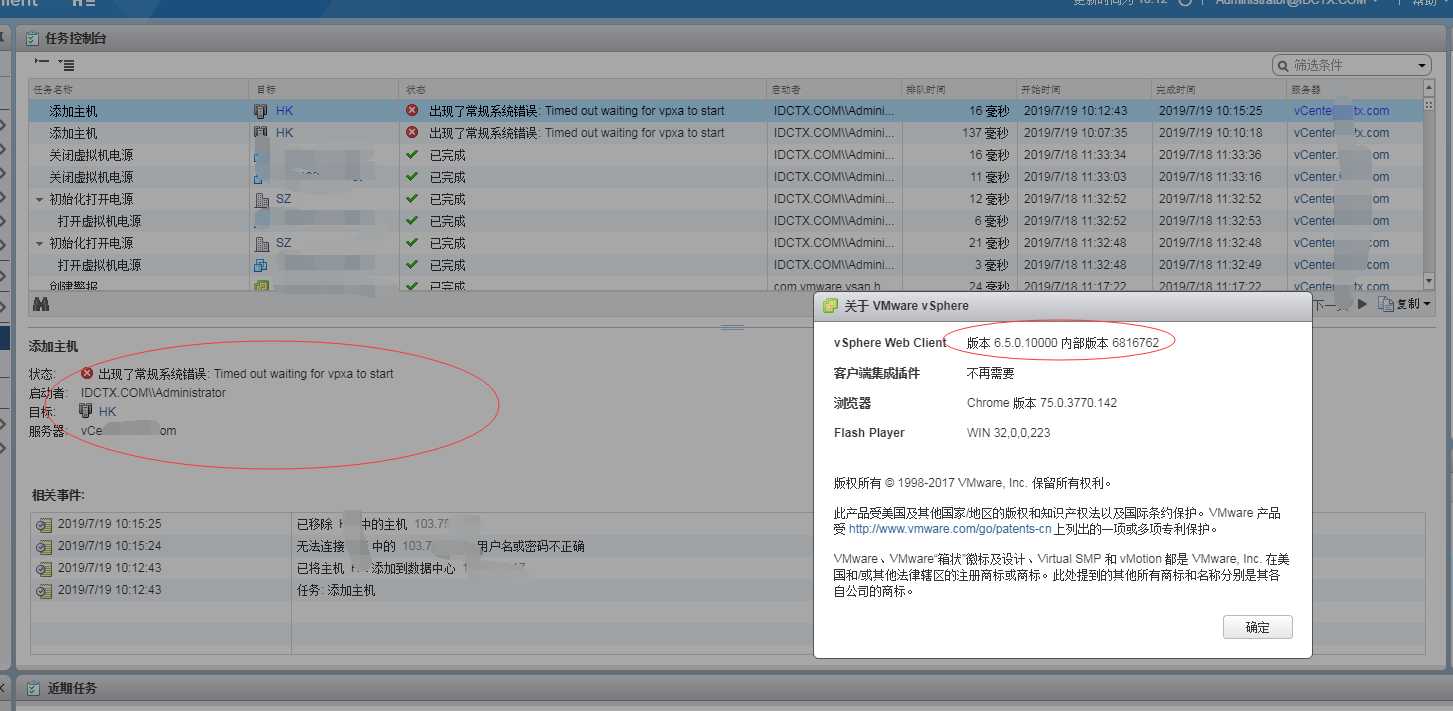Click the event icon at 10:15:24 row
The image size is (1453, 711).
pyautogui.click(x=44, y=546)
